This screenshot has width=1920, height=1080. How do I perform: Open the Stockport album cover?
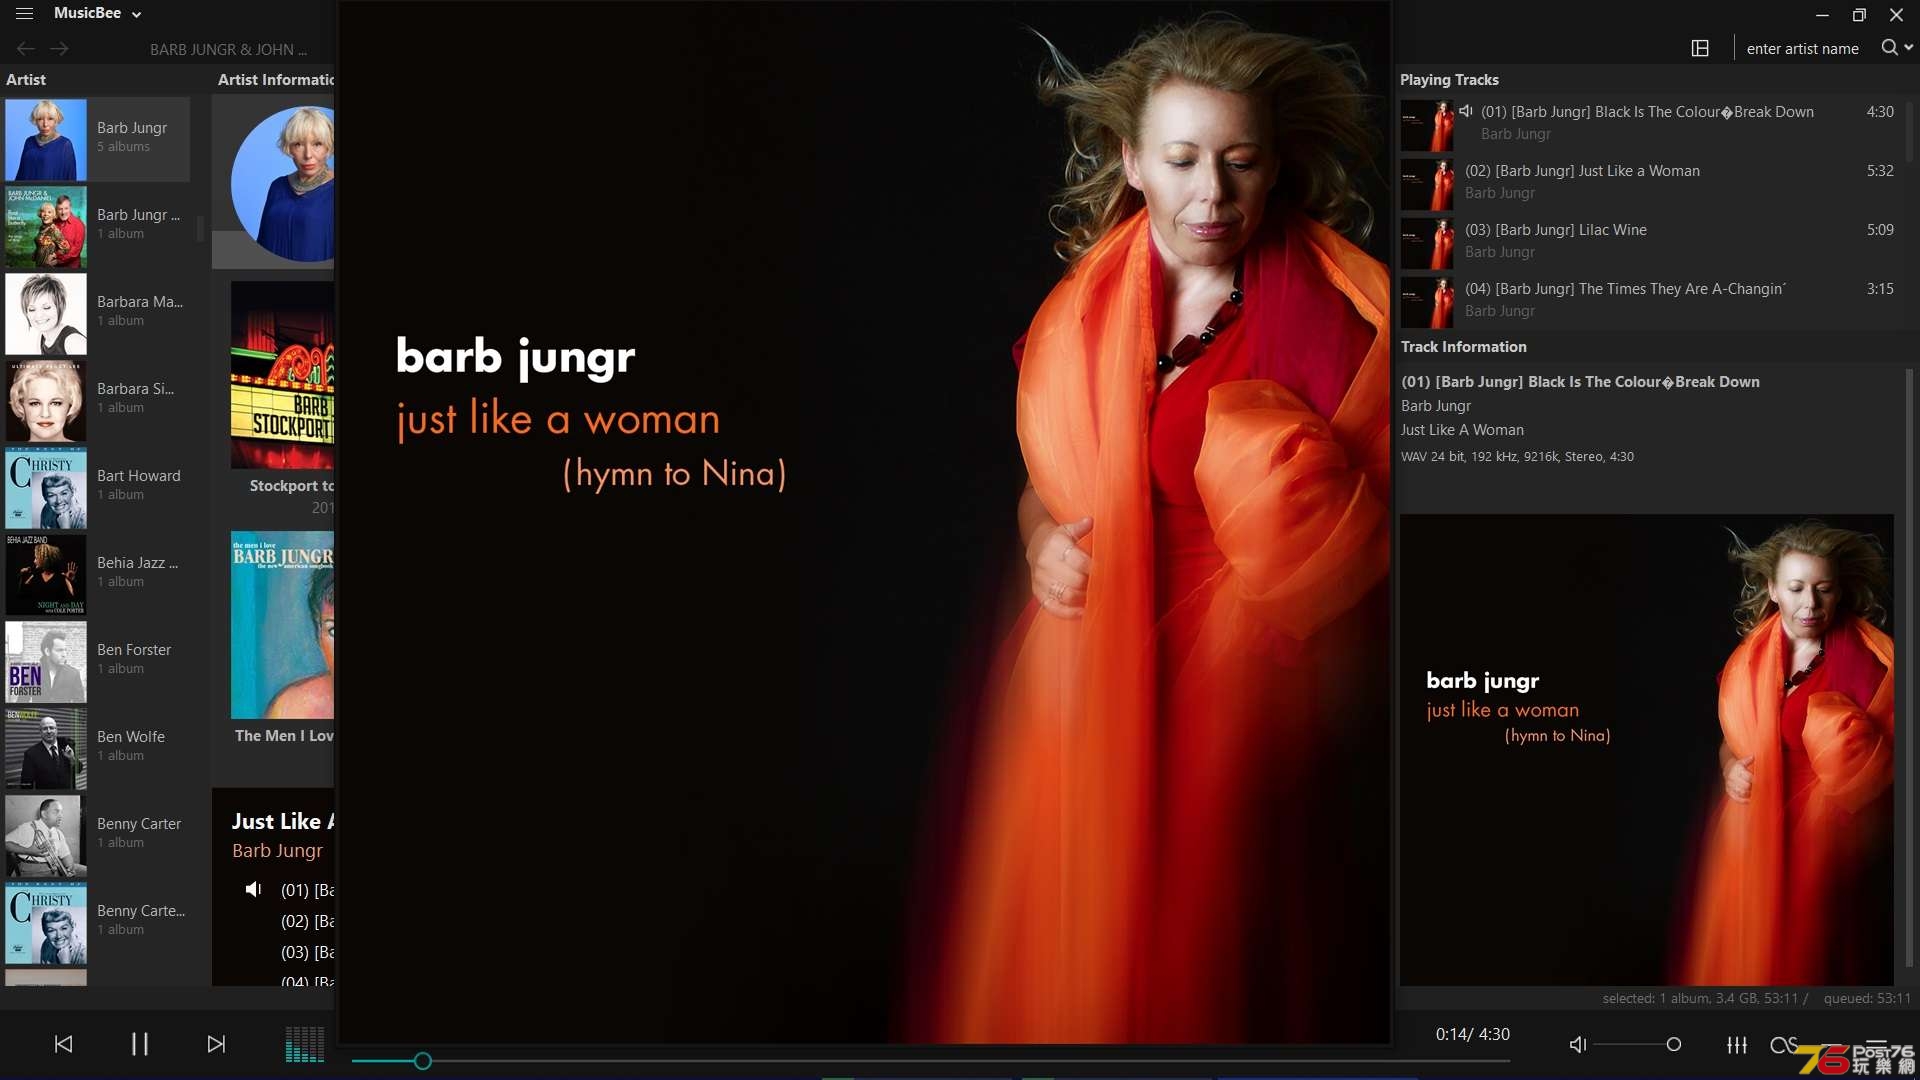(283, 374)
